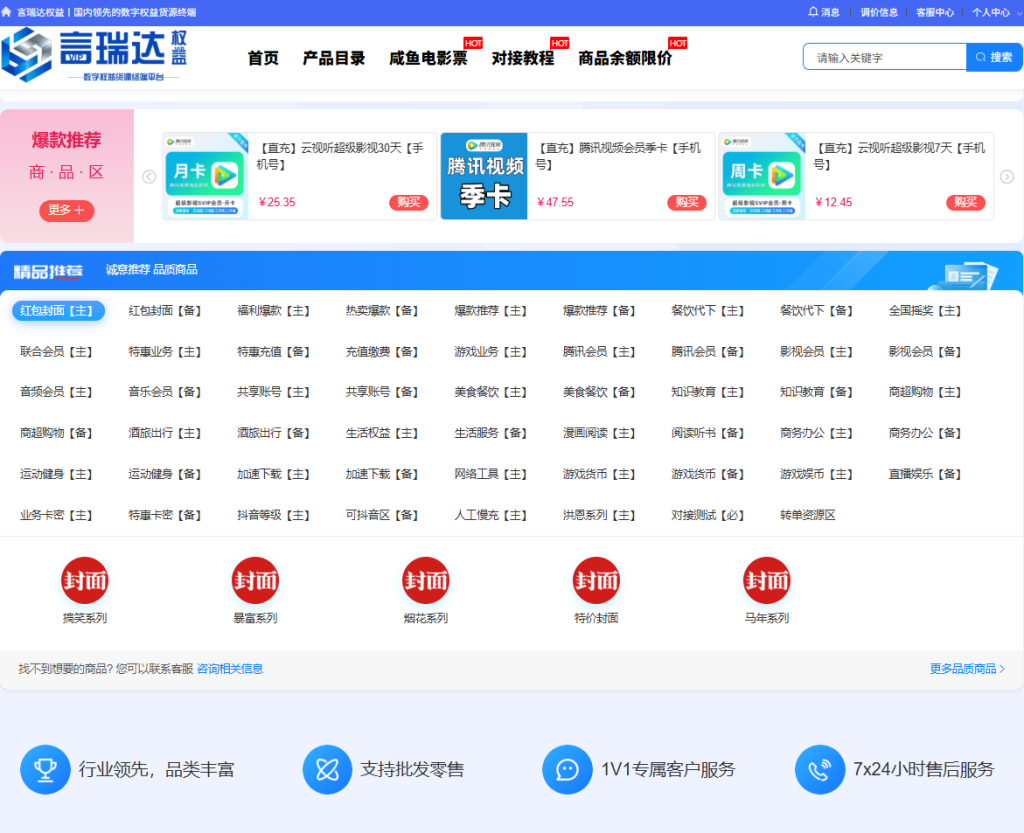The image size is (1024, 833).
Task: Open the 烟花系列 cover icon
Action: click(x=426, y=578)
